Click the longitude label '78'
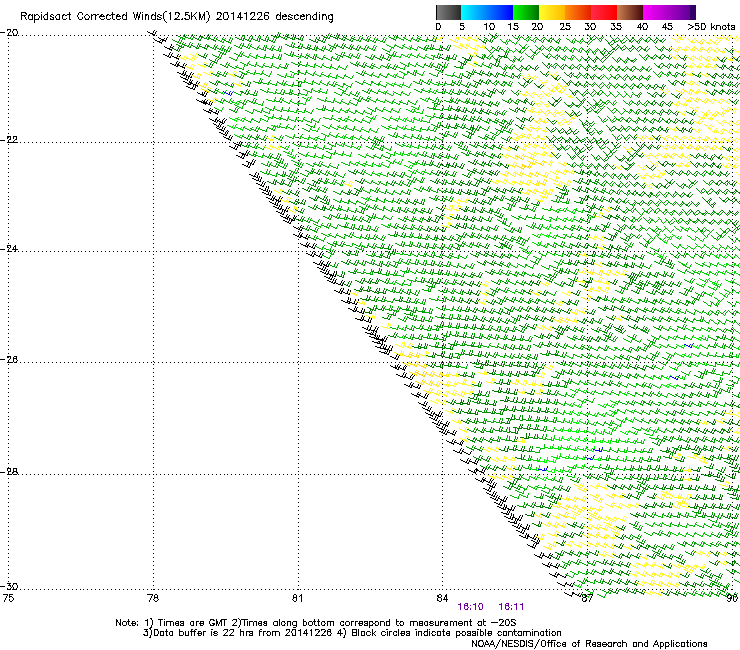The height and width of the screenshot is (650, 740). point(153,598)
